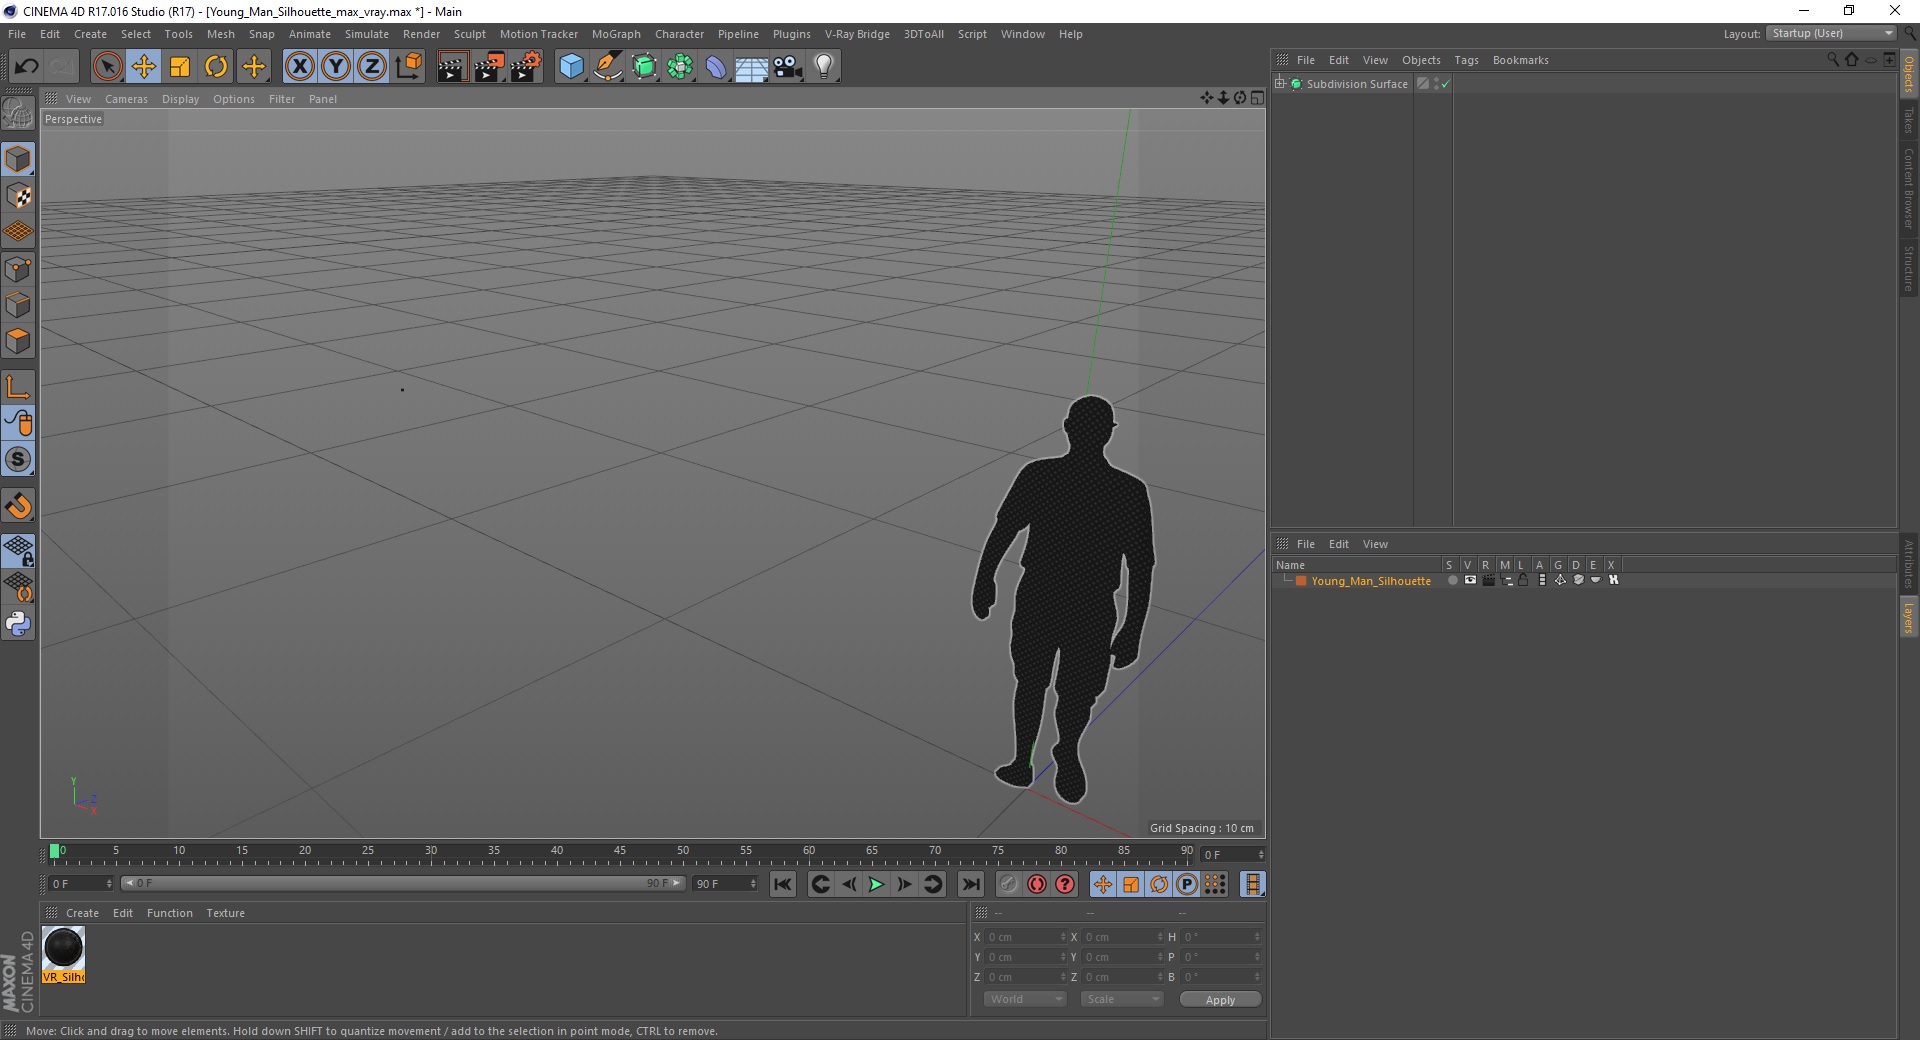The width and height of the screenshot is (1920, 1040).
Task: Open the Viewport Cameras menu
Action: pos(126,99)
